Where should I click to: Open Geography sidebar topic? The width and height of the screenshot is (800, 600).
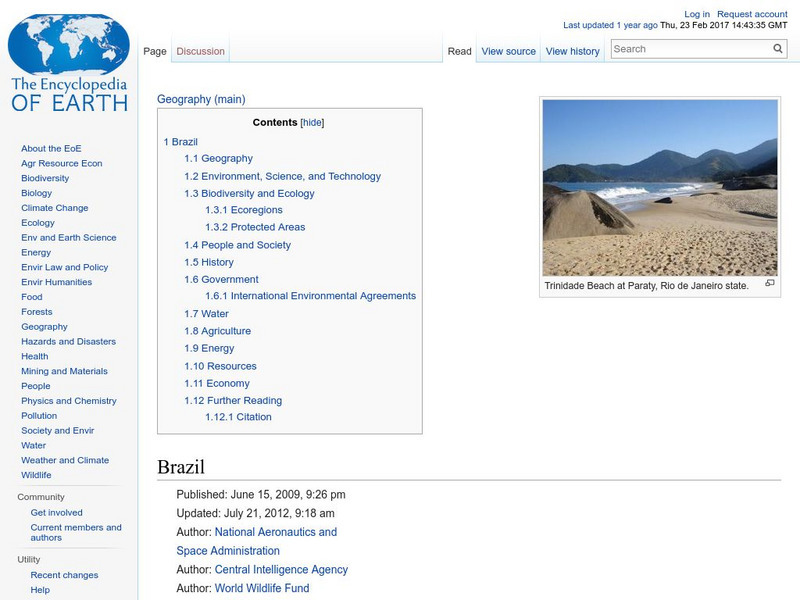click(44, 326)
